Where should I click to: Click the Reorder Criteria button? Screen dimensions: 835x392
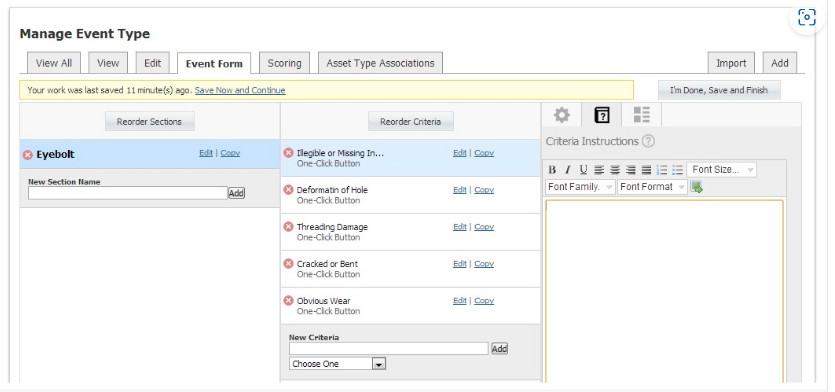tap(411, 121)
